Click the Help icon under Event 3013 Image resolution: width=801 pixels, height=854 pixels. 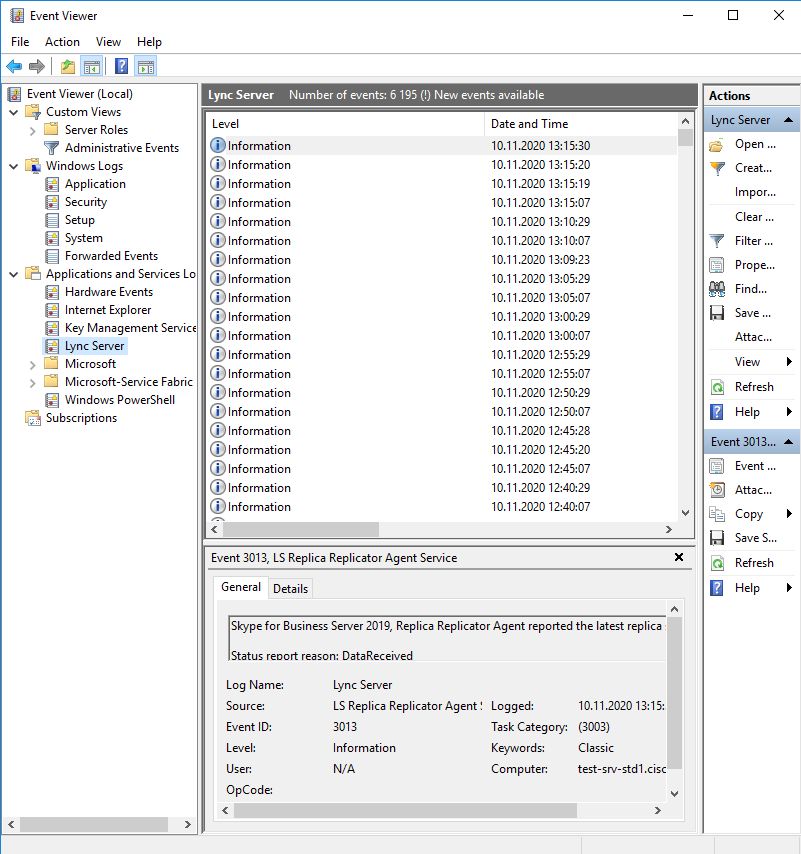pyautogui.click(x=717, y=588)
